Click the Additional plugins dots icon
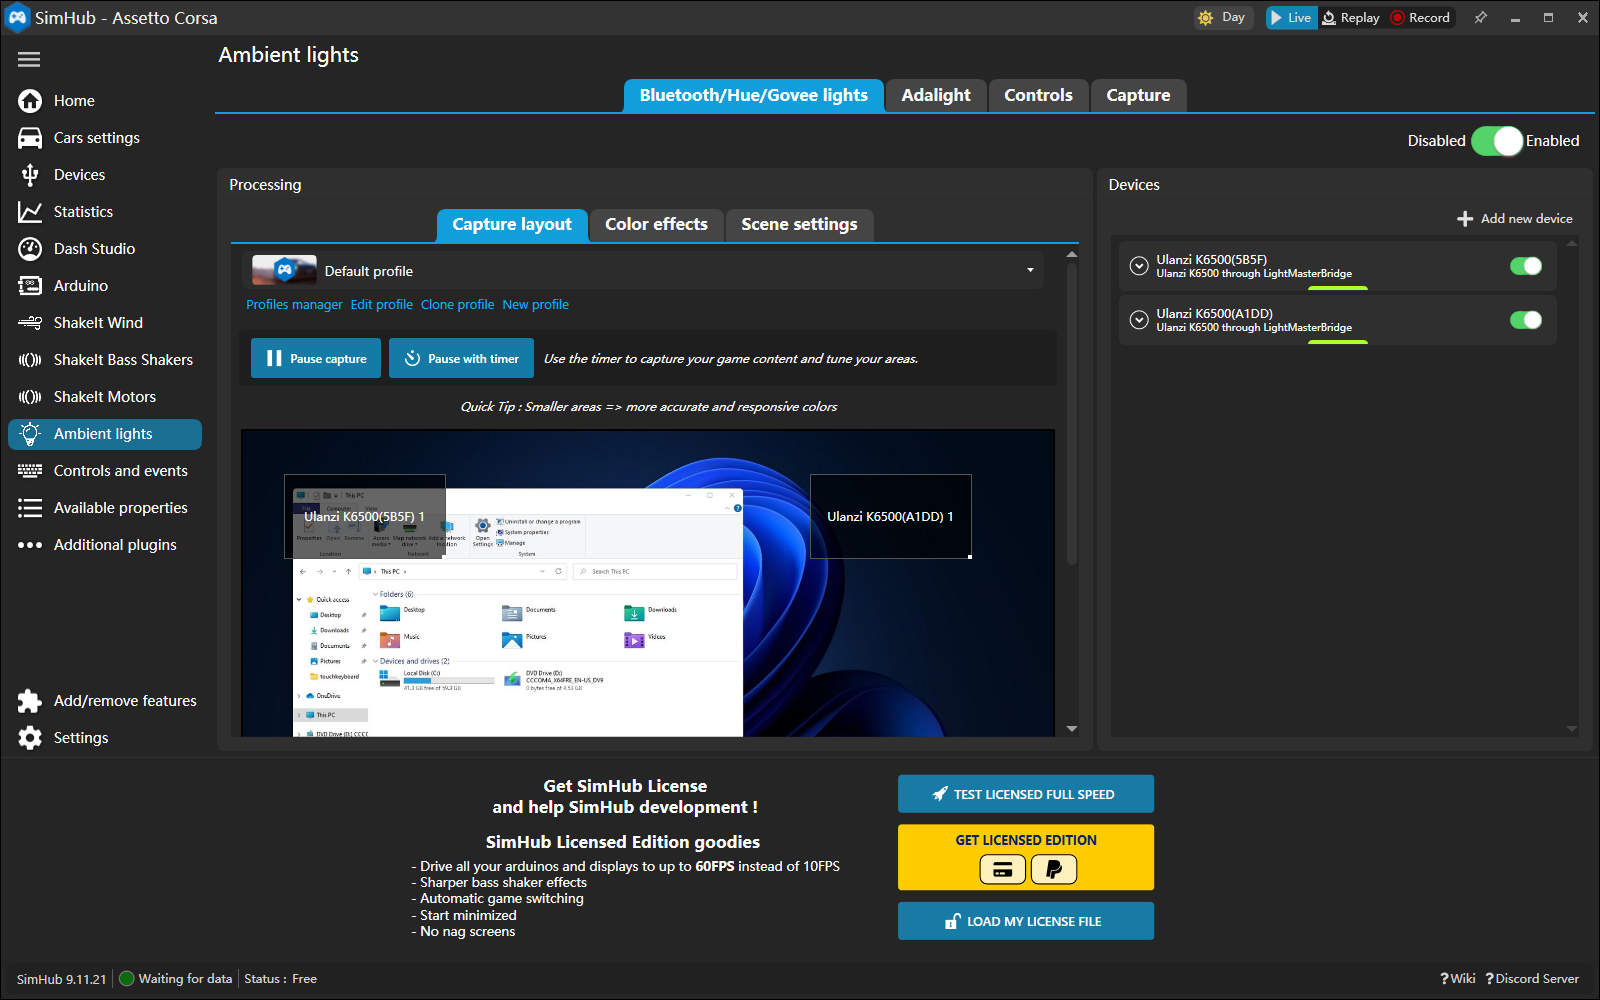 (30, 545)
